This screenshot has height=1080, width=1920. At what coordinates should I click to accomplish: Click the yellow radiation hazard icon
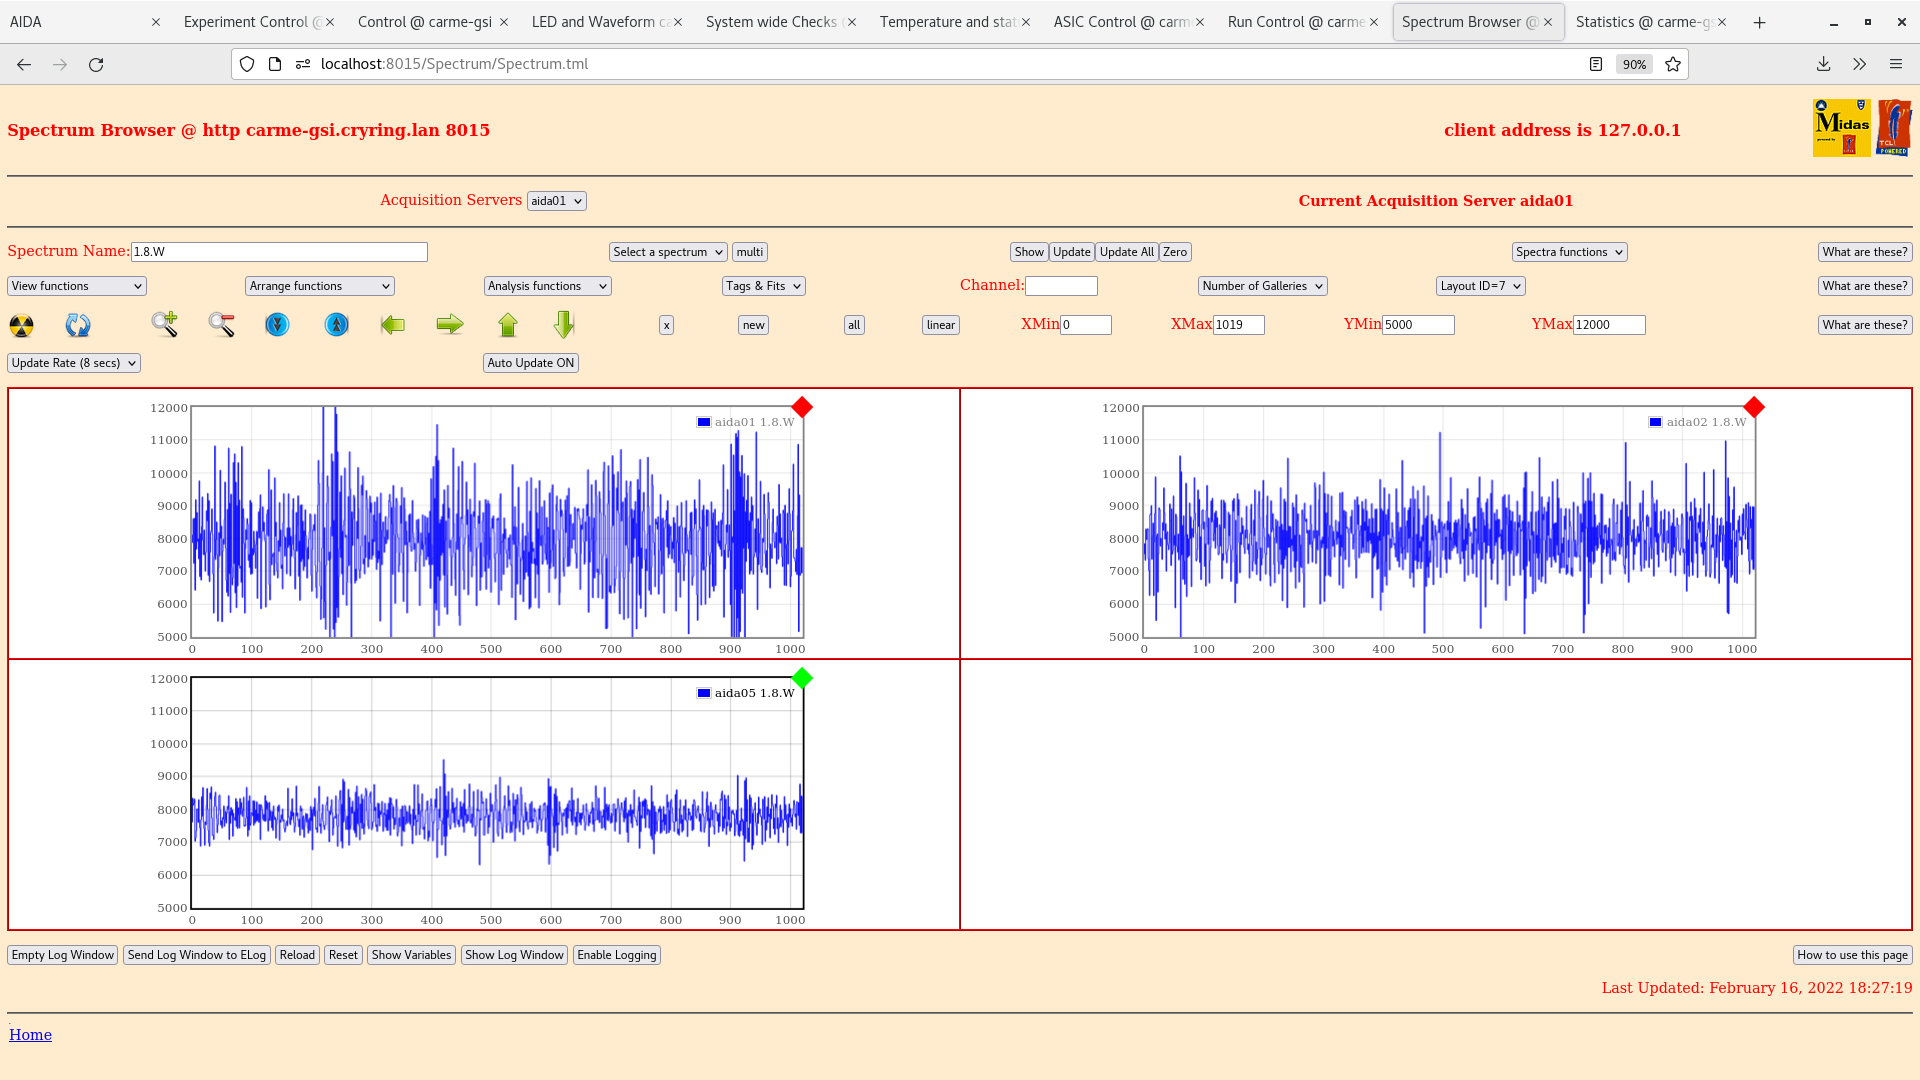coord(21,325)
